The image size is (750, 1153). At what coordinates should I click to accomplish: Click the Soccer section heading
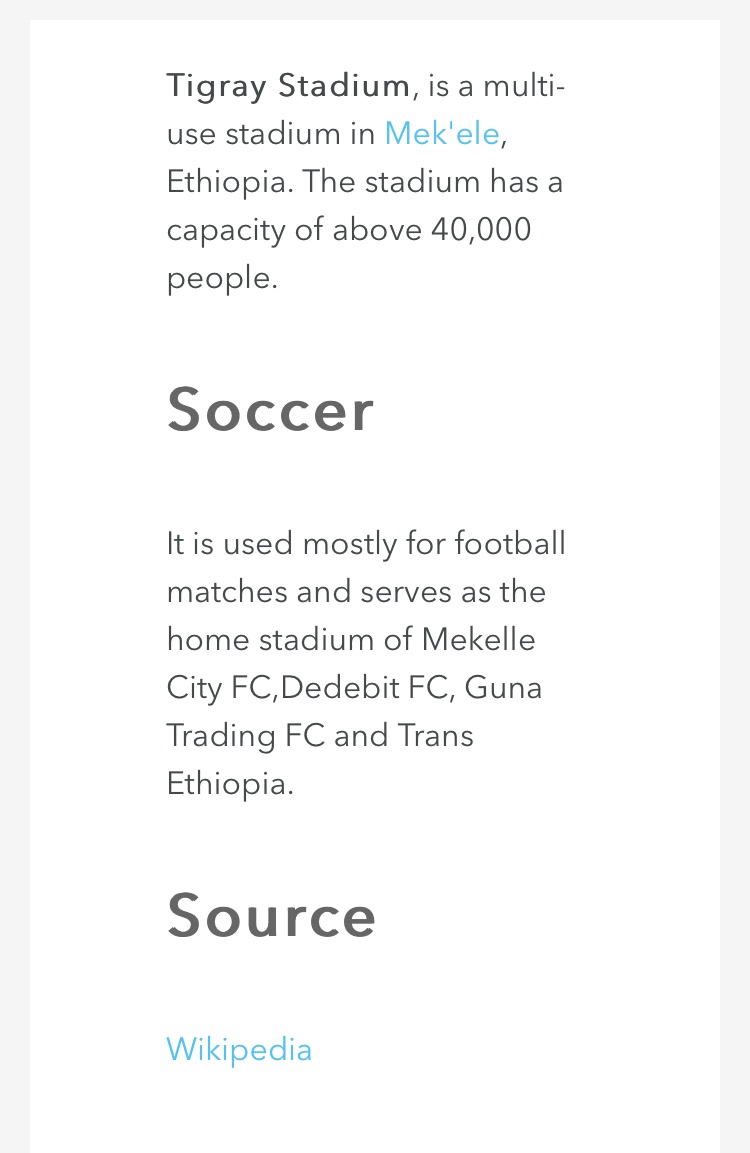271,410
